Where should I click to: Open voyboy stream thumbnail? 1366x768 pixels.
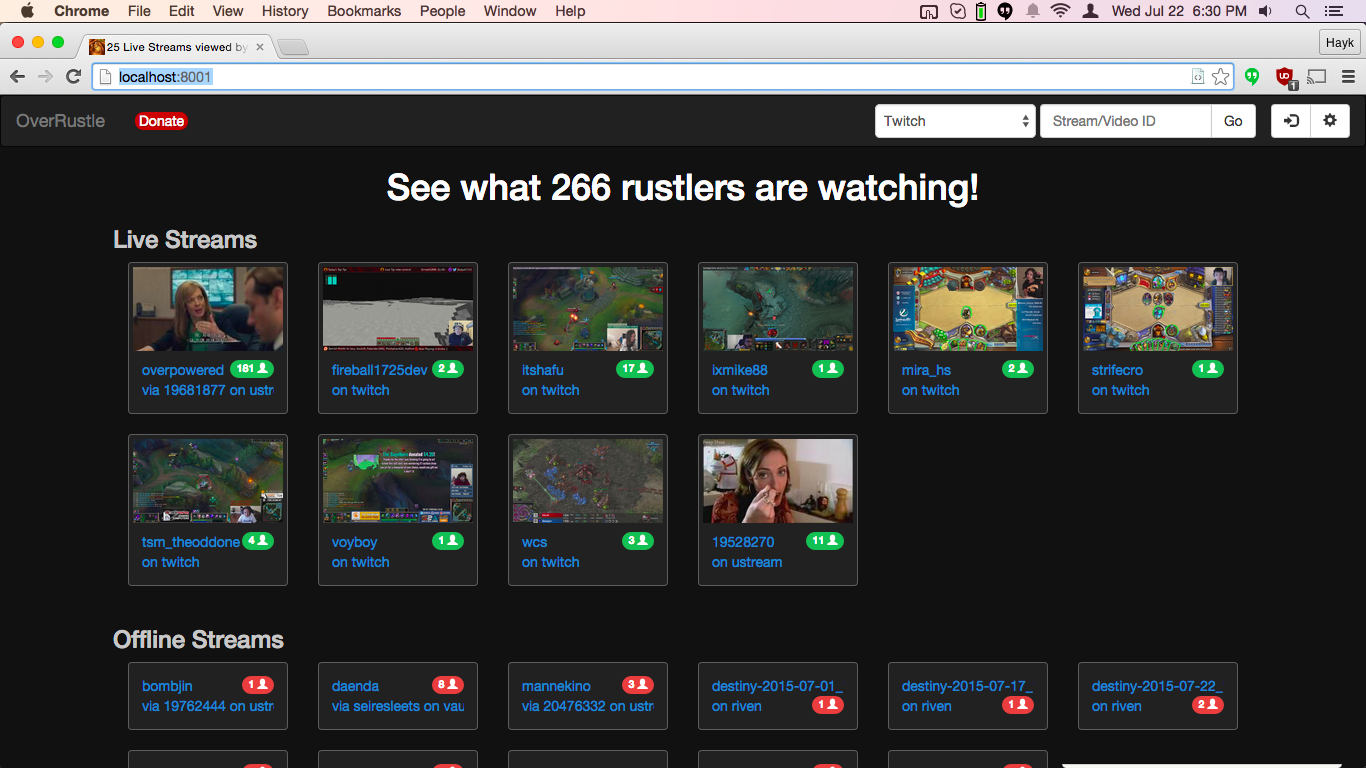[x=398, y=480]
